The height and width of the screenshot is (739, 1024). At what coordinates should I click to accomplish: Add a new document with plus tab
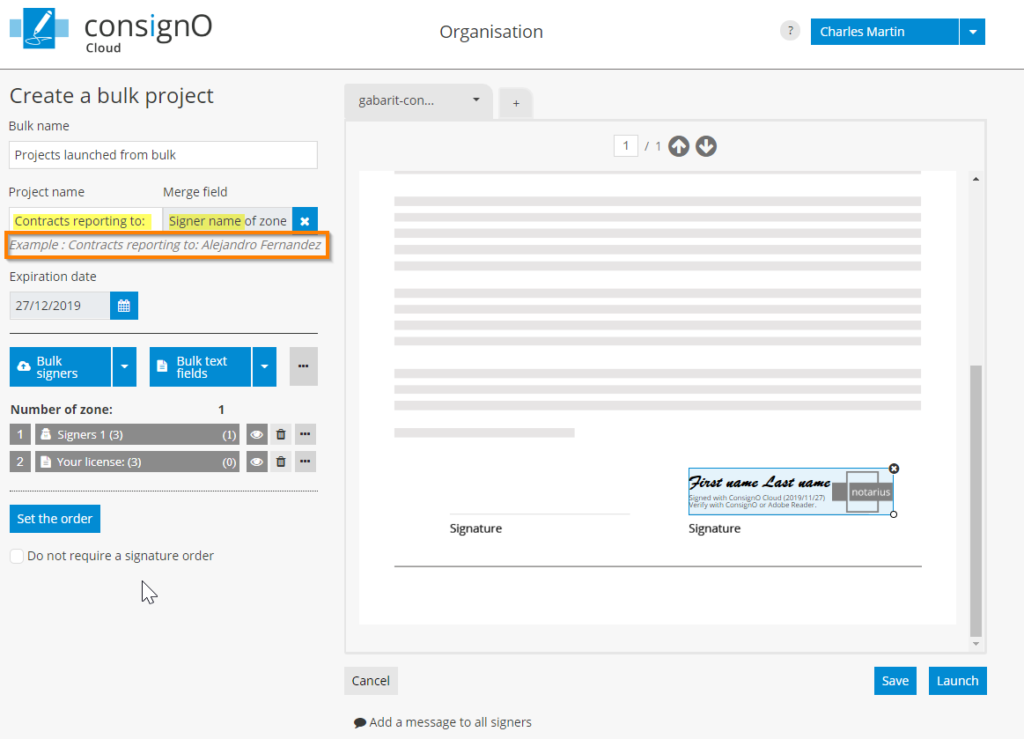tap(516, 103)
